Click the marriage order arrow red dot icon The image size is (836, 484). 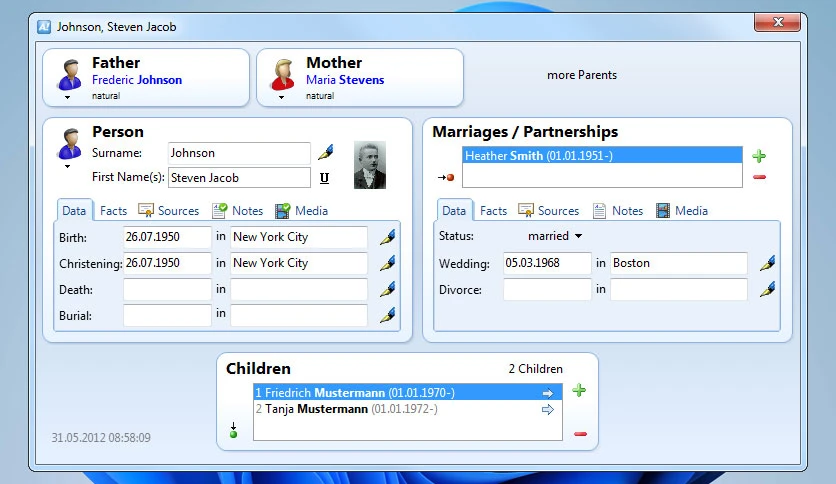coord(446,178)
